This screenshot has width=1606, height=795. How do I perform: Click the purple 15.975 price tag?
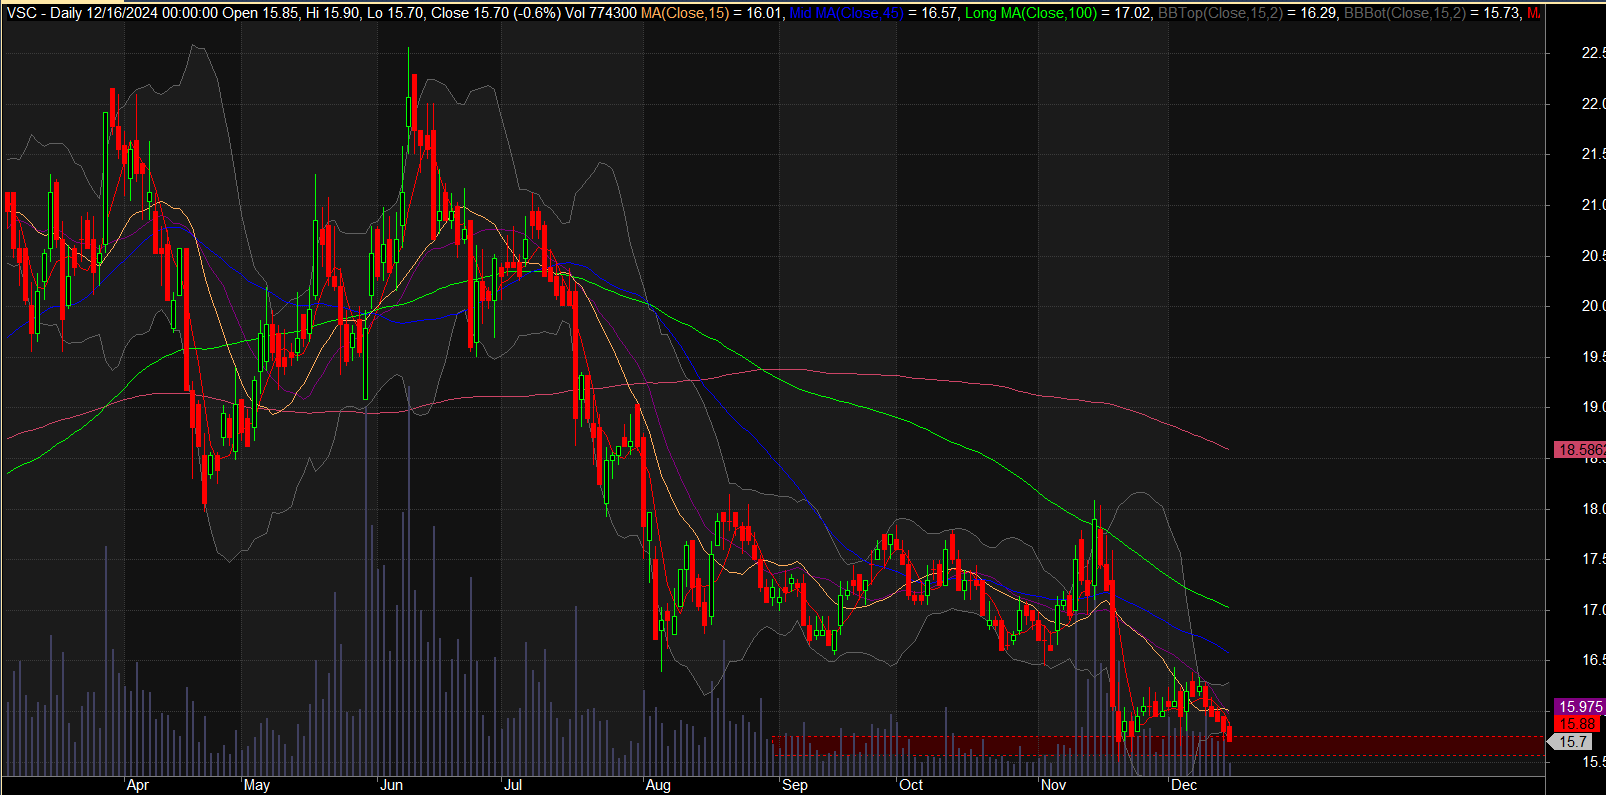[x=1580, y=707]
